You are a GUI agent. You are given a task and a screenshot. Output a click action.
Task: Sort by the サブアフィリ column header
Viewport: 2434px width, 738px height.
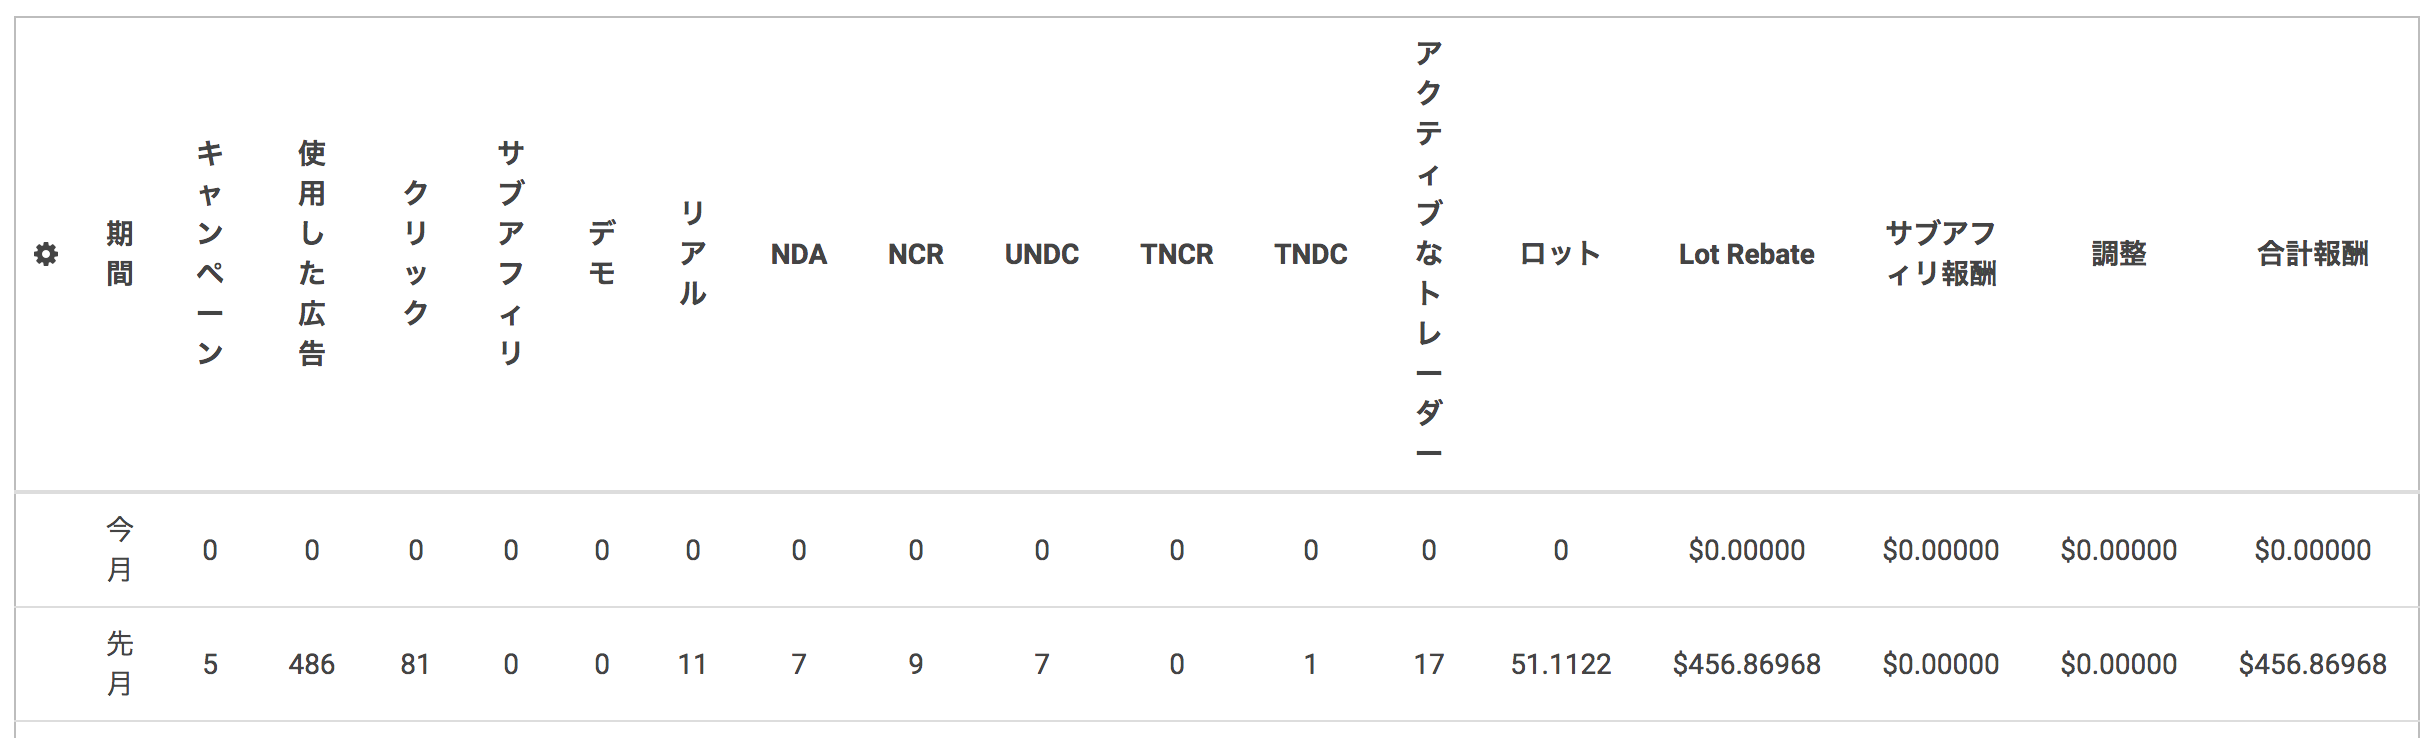coord(511,254)
